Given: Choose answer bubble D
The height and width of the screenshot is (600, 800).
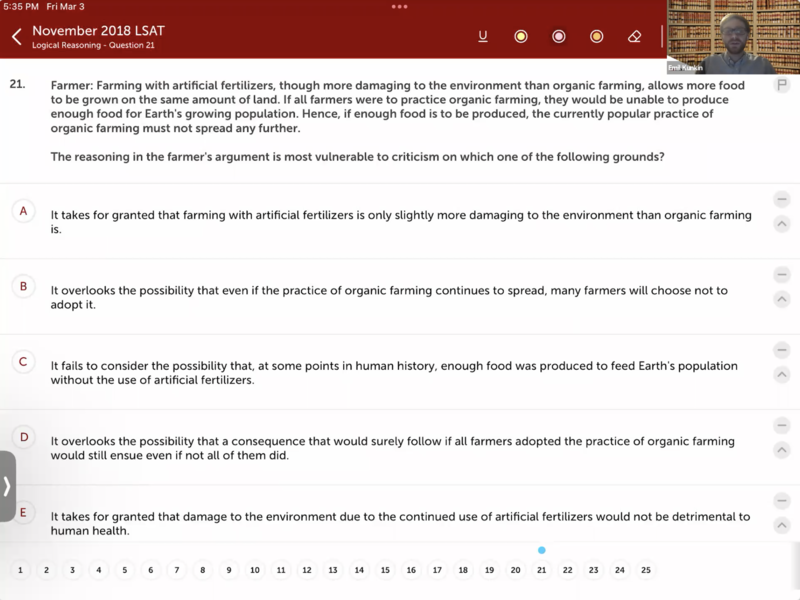Looking at the screenshot, I should (x=23, y=437).
